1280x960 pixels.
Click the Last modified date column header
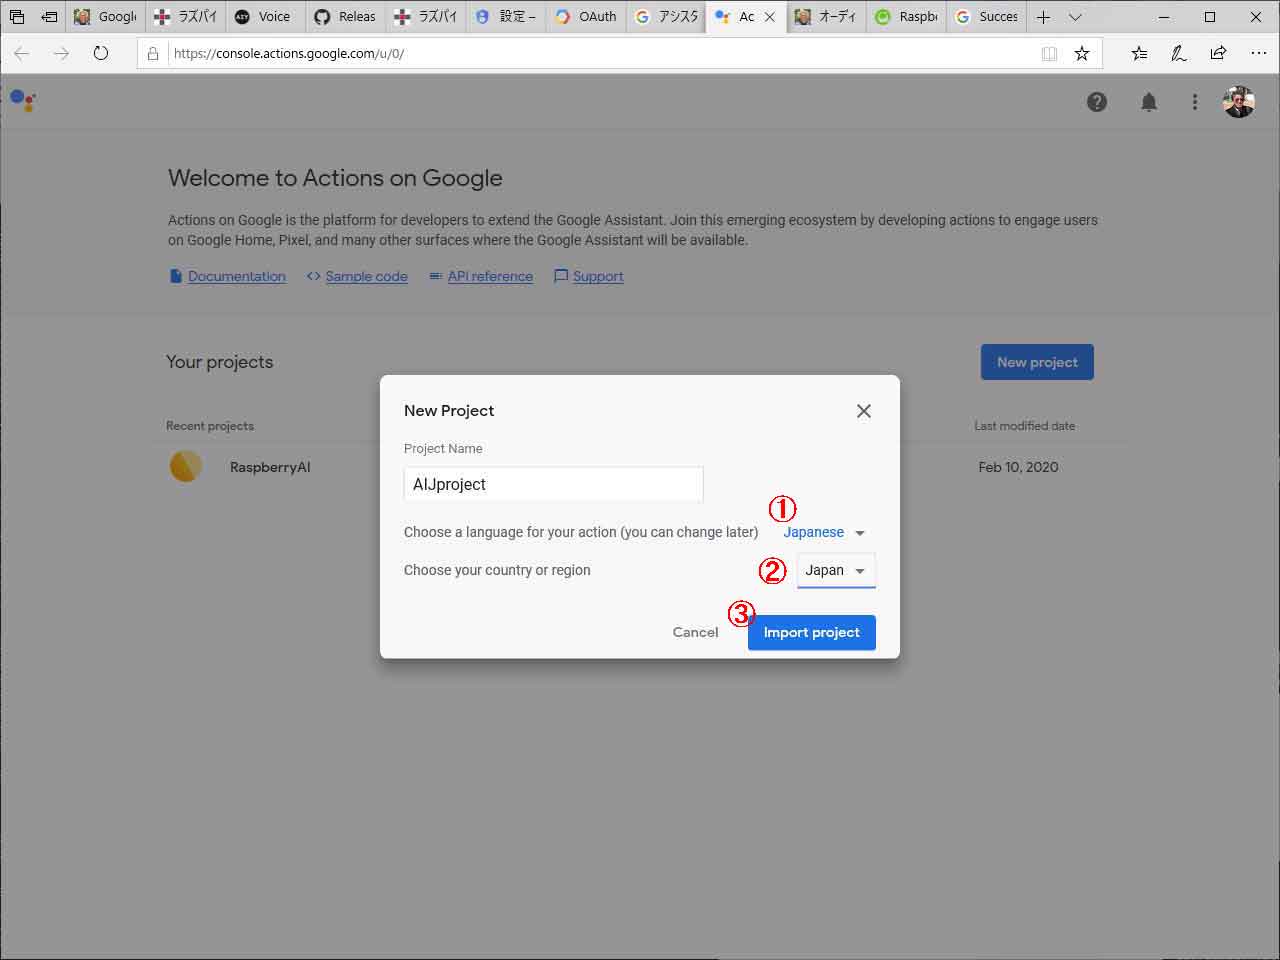1024,426
